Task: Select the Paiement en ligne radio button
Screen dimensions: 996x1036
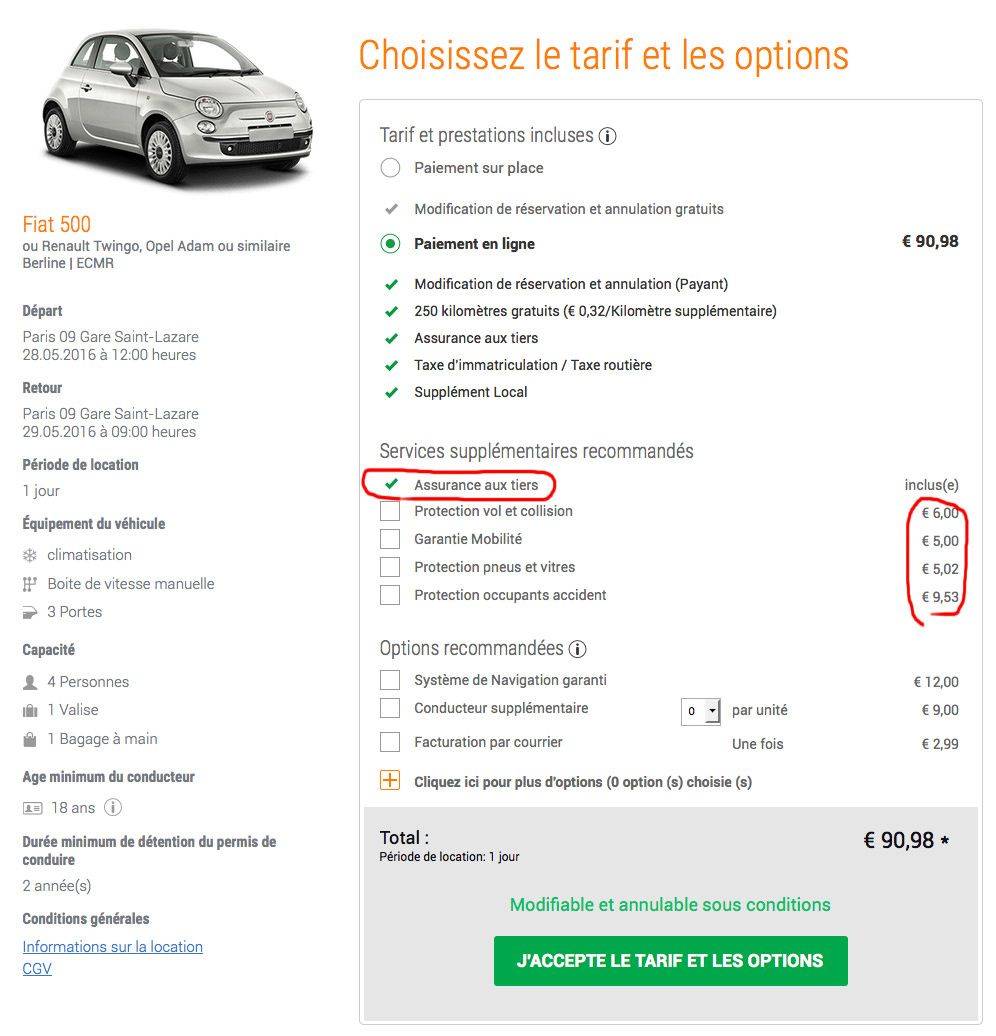Action: (390, 244)
